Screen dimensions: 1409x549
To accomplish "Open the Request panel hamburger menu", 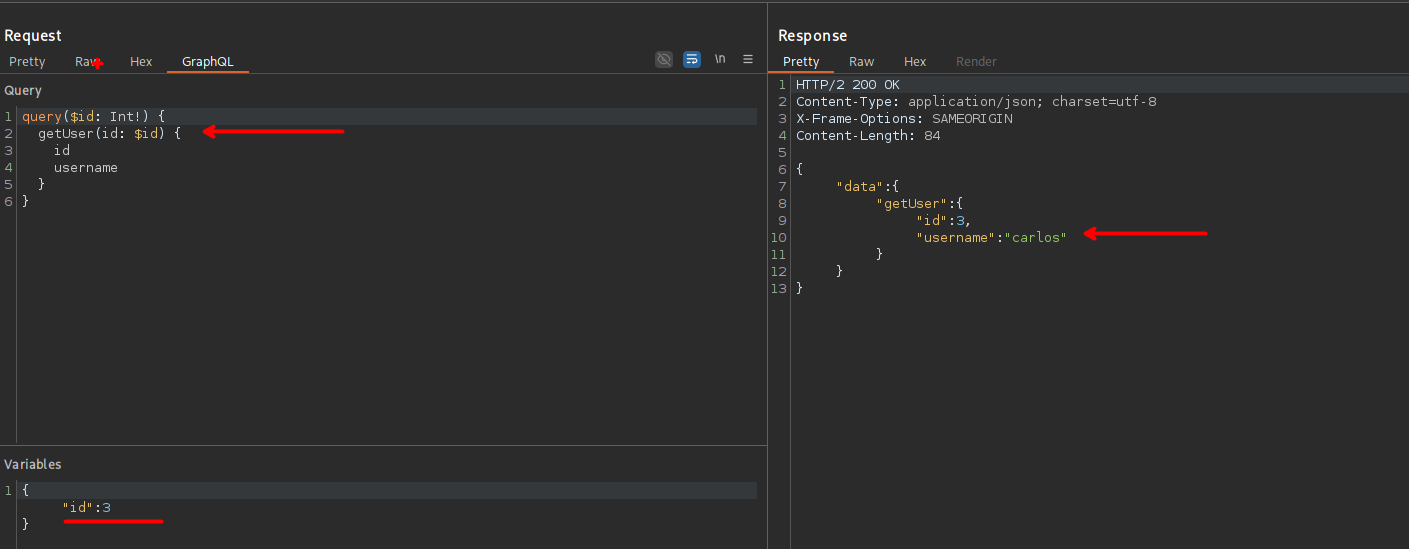I will 747,60.
